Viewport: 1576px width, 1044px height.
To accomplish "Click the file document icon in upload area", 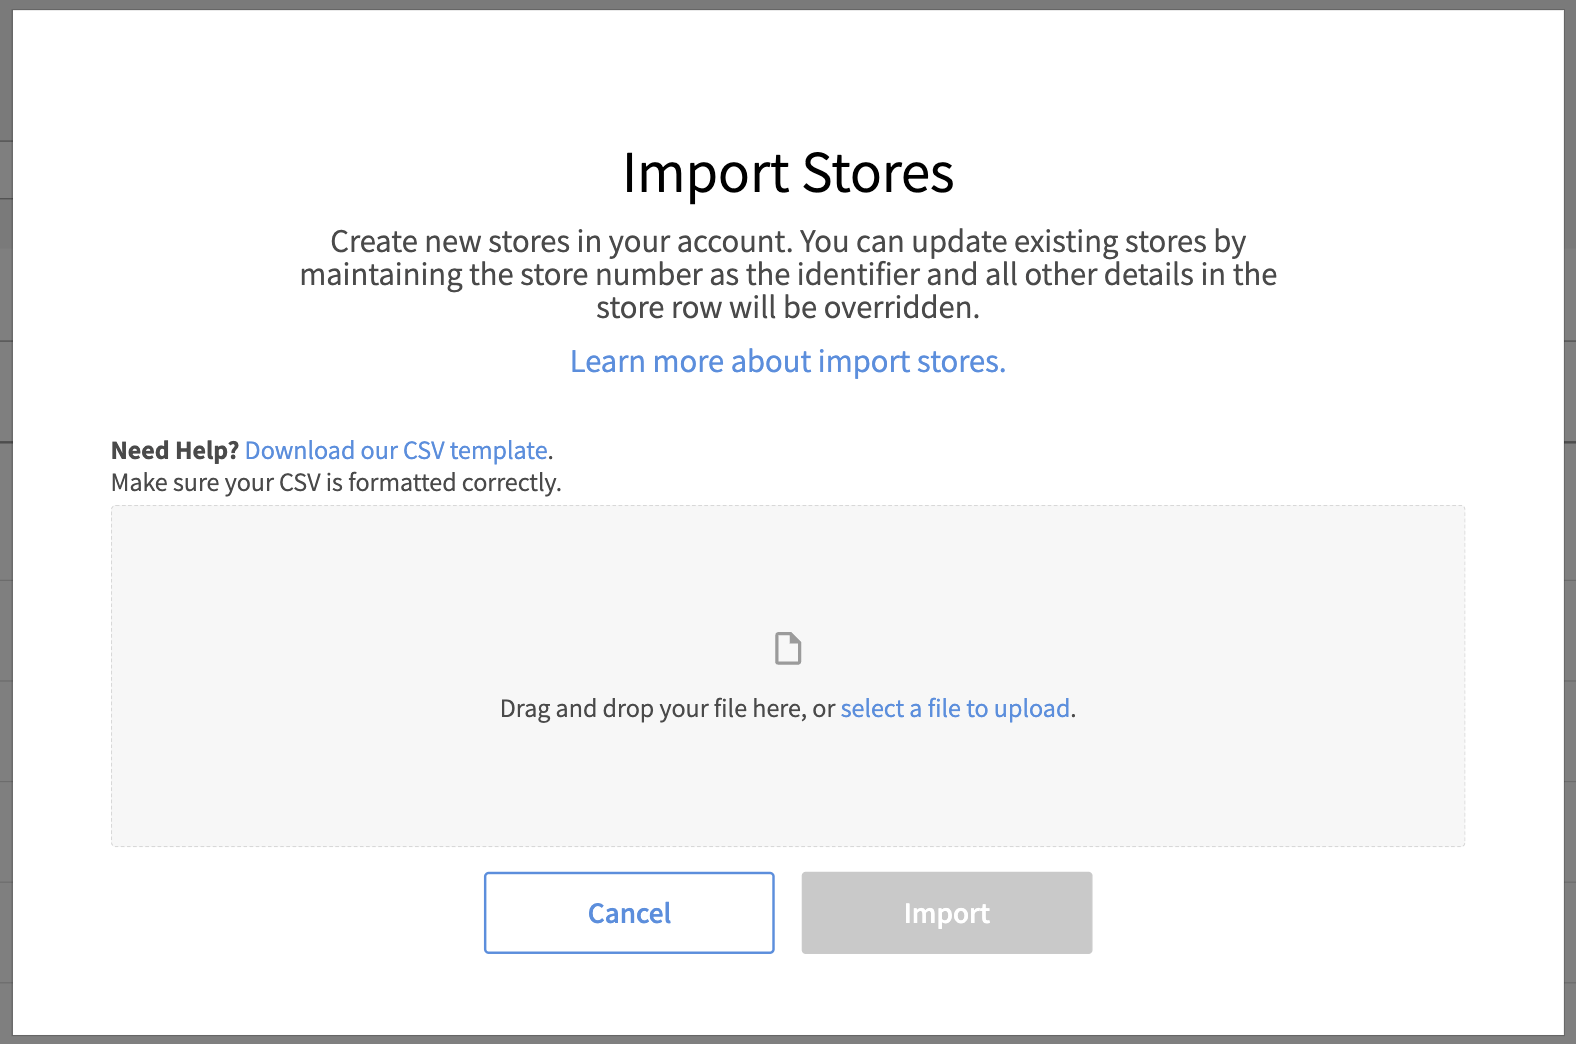I will [x=788, y=648].
